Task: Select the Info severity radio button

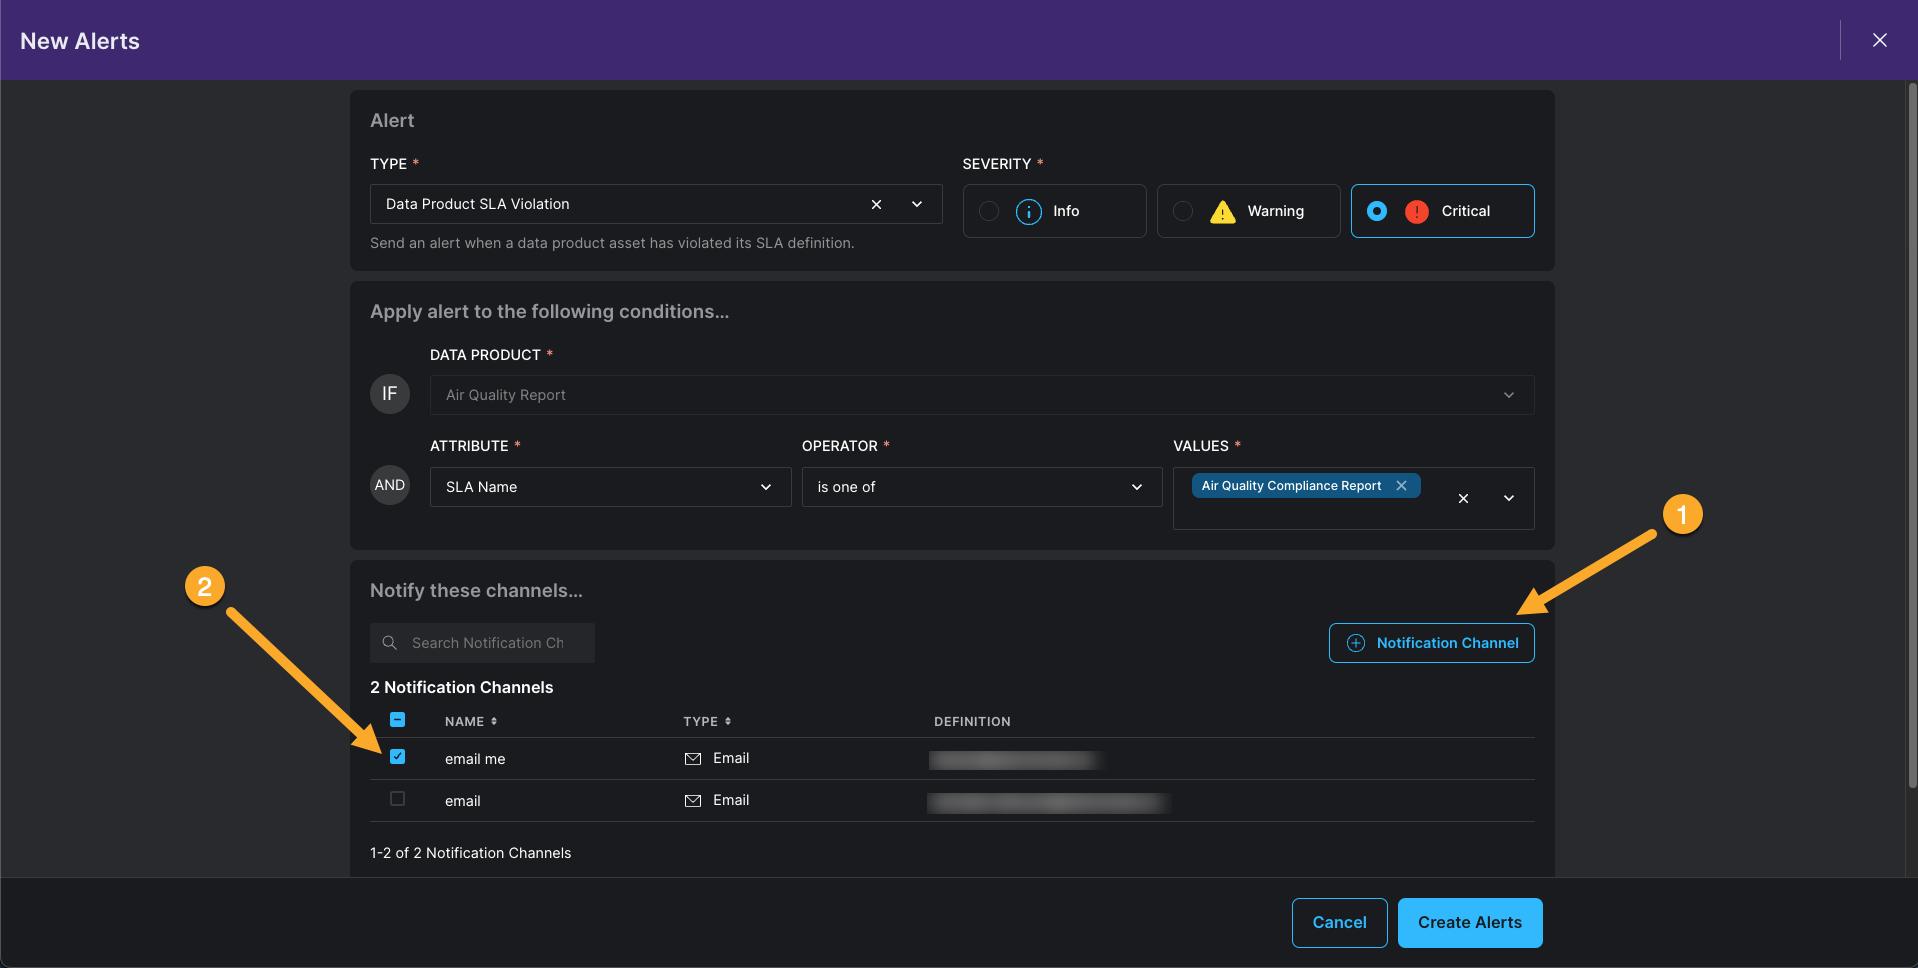Action: pos(989,211)
